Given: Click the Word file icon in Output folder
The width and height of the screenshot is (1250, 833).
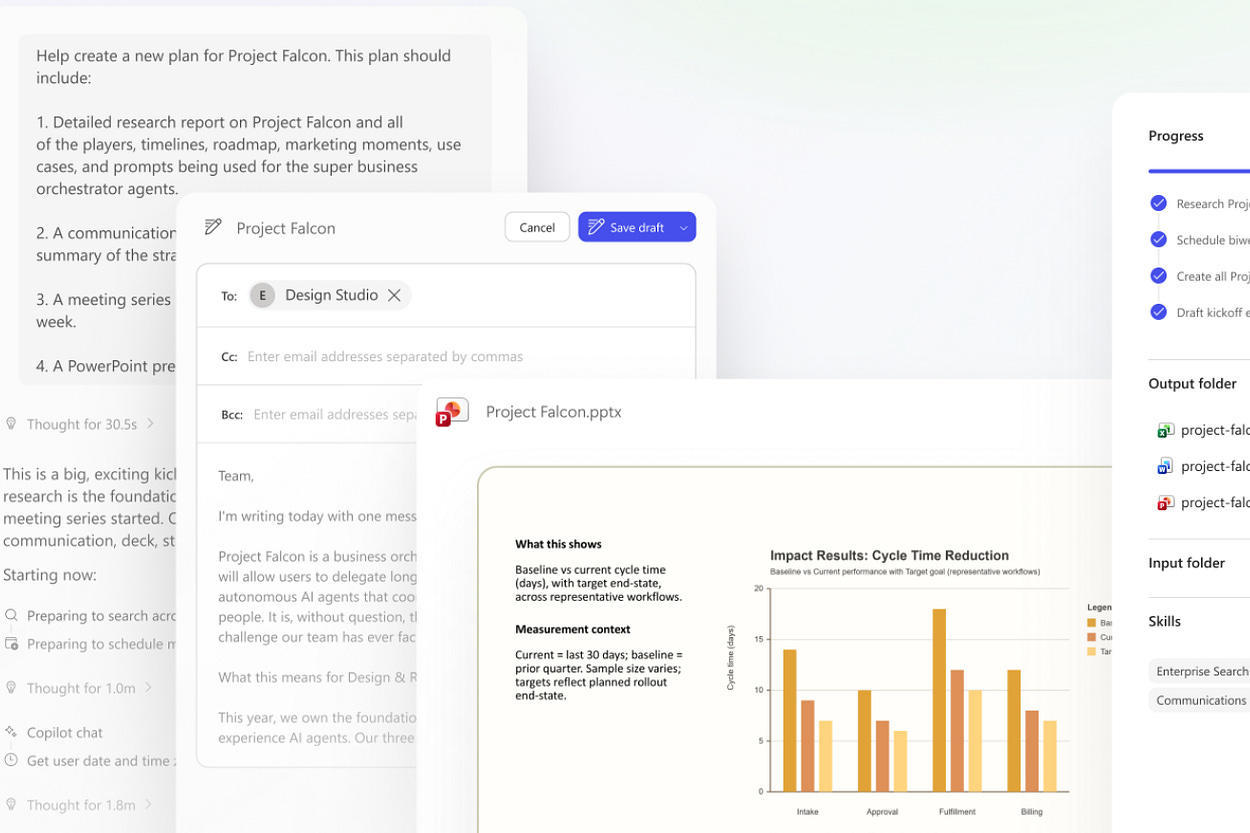Looking at the screenshot, I should (1165, 466).
